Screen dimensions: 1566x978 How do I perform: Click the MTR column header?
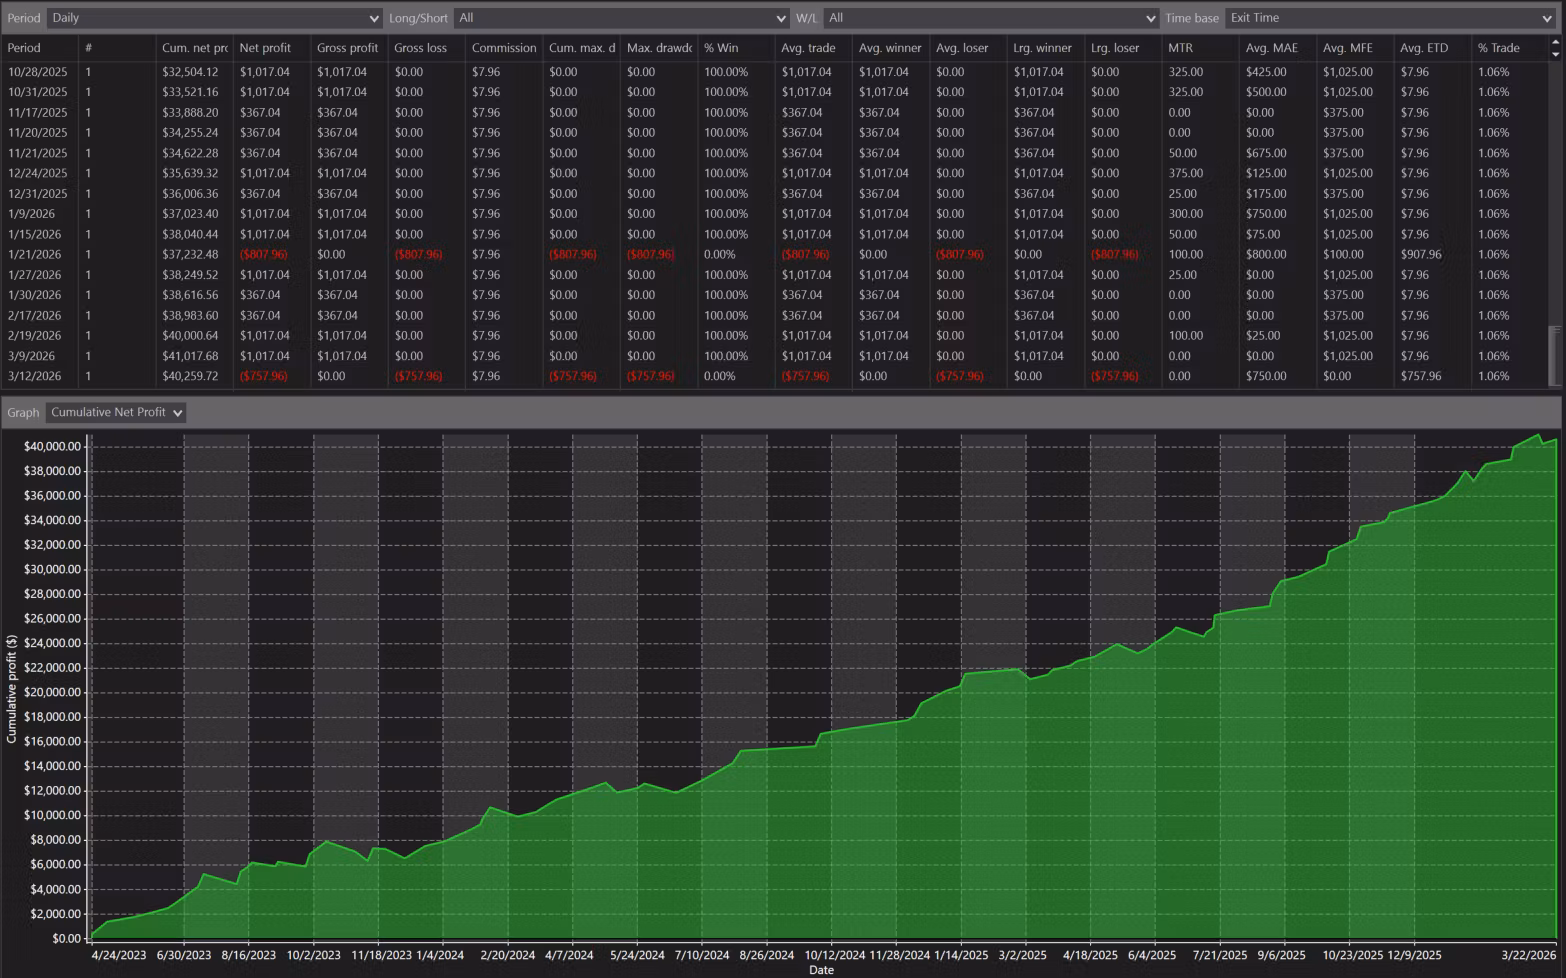[1180, 48]
